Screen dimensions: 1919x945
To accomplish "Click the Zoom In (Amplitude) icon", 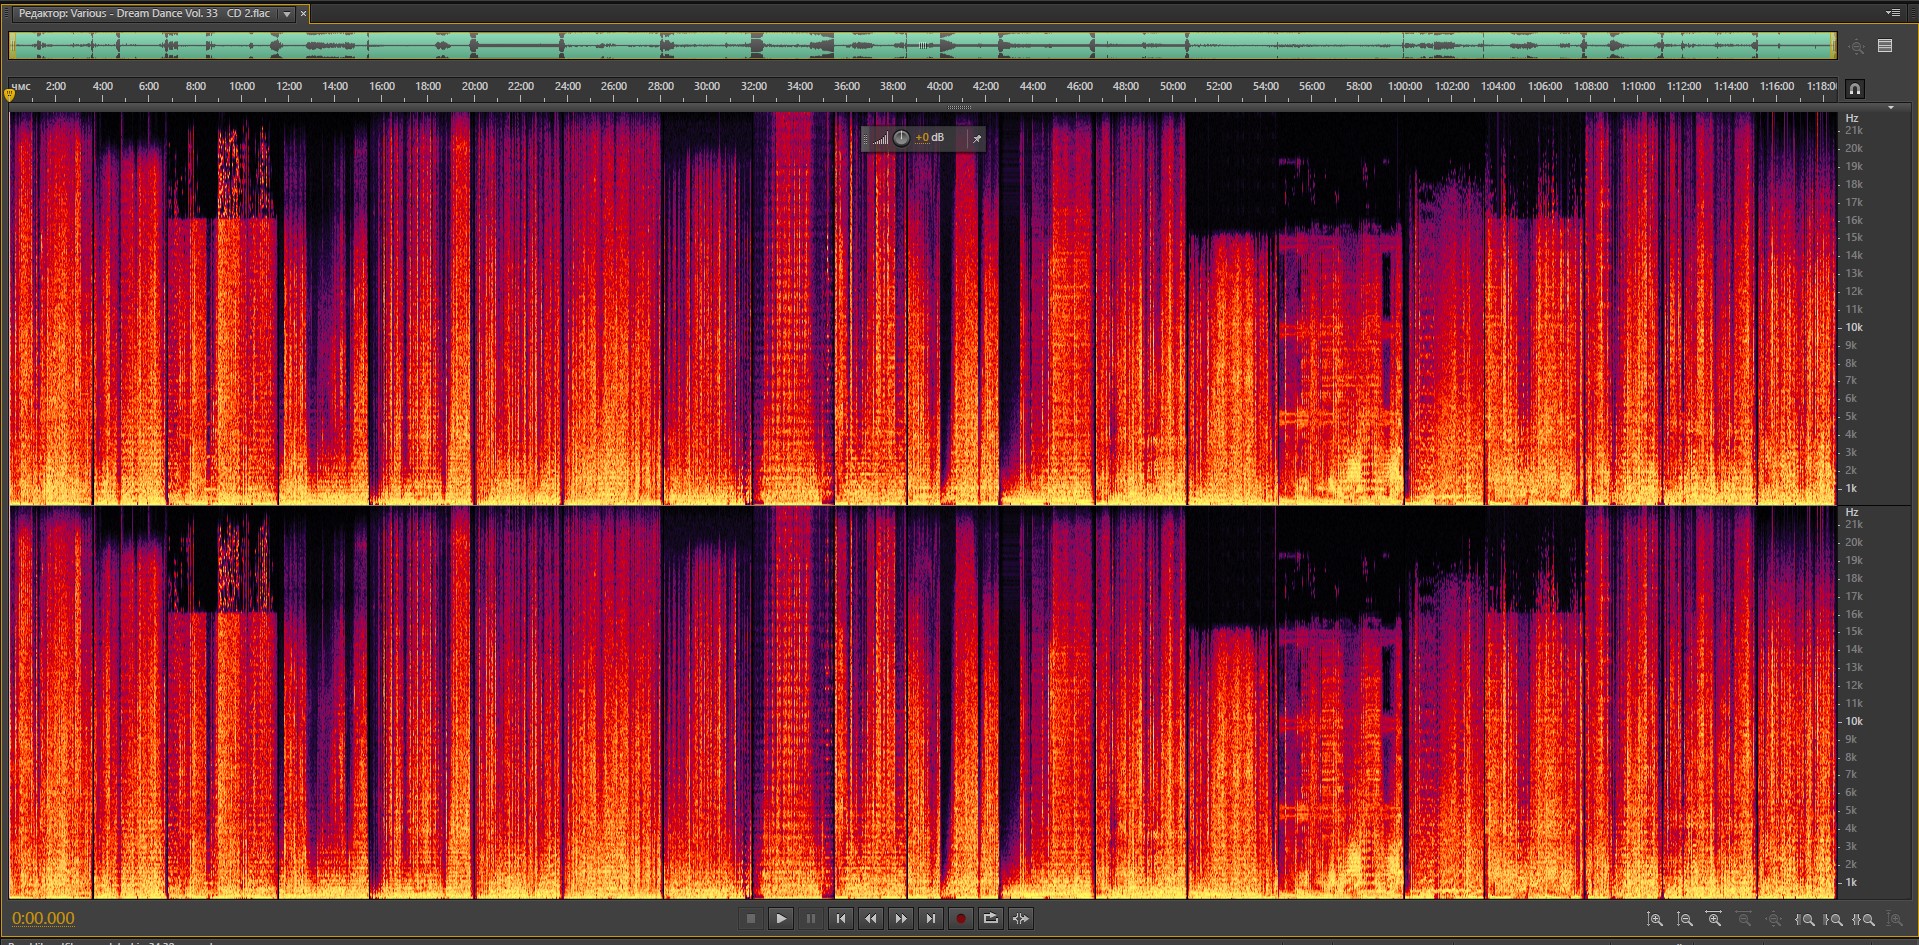I will [1655, 919].
